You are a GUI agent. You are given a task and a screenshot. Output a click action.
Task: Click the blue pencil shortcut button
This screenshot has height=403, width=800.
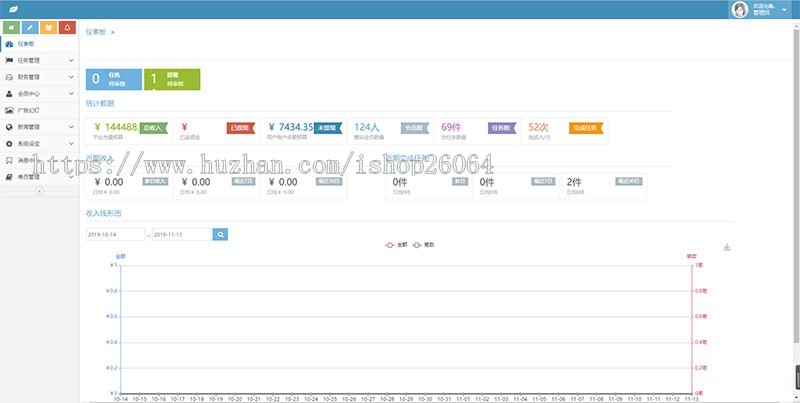30,28
